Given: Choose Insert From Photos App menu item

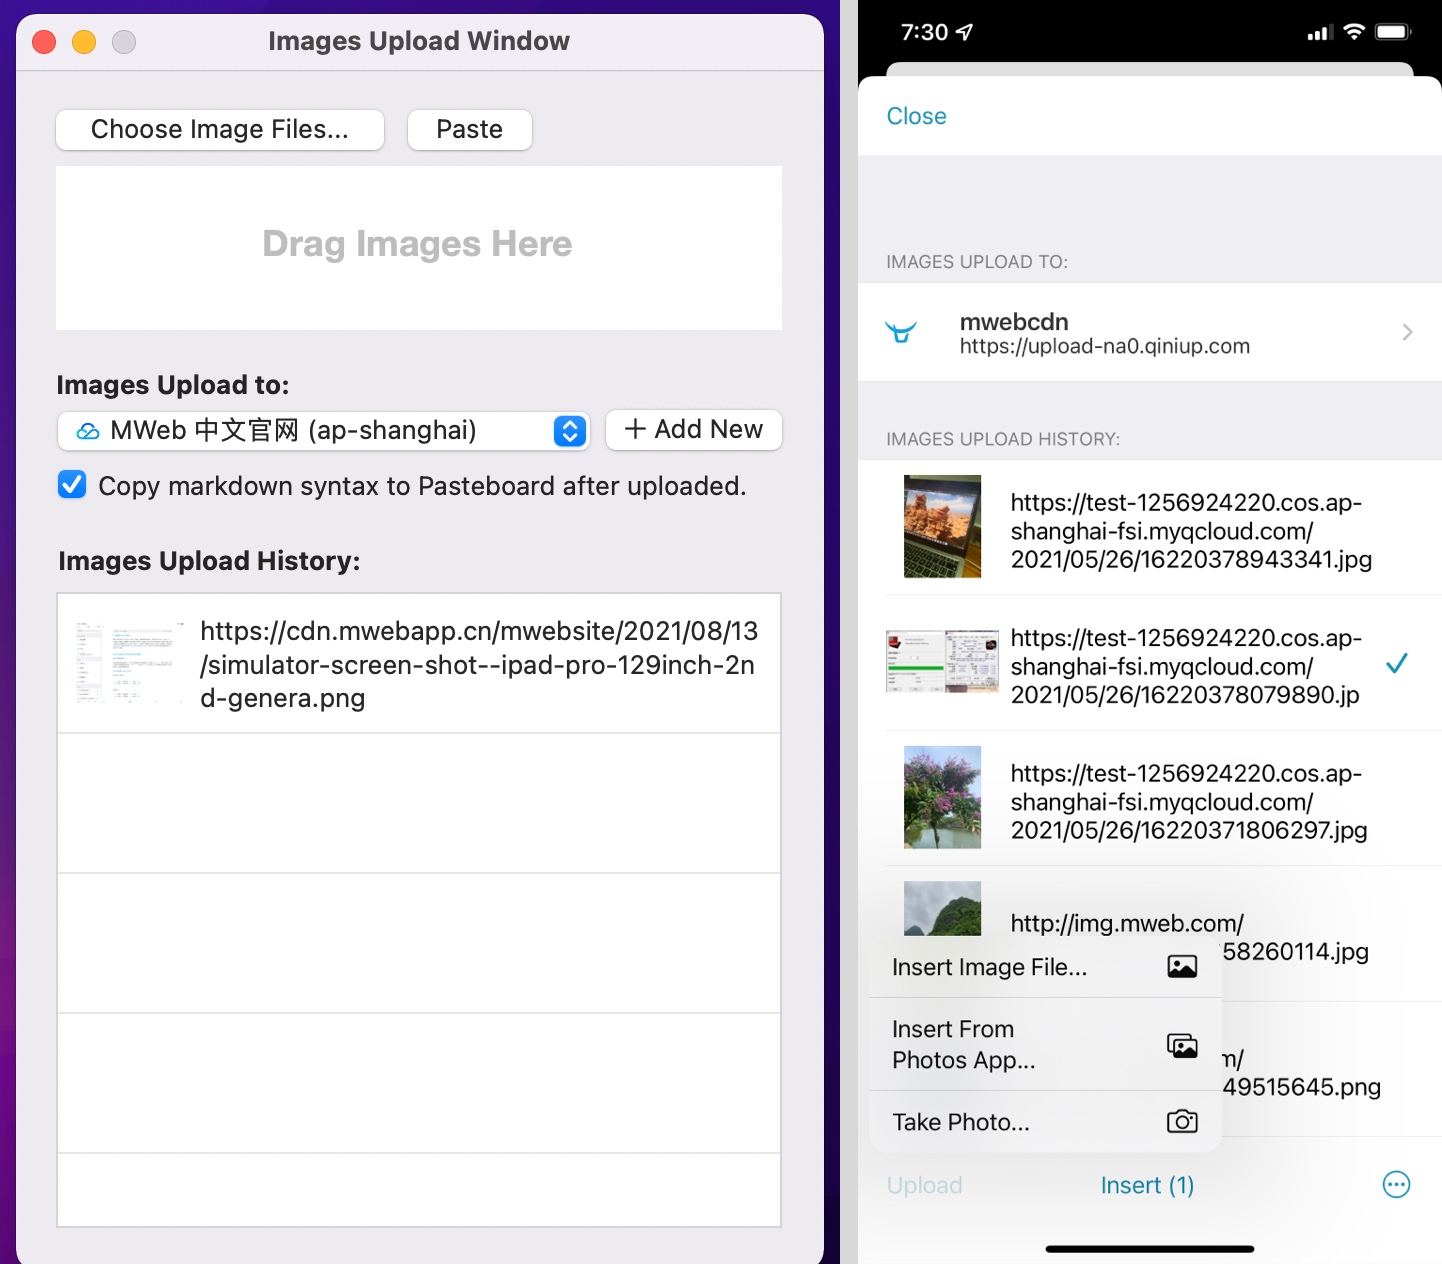Looking at the screenshot, I should click(1046, 1044).
